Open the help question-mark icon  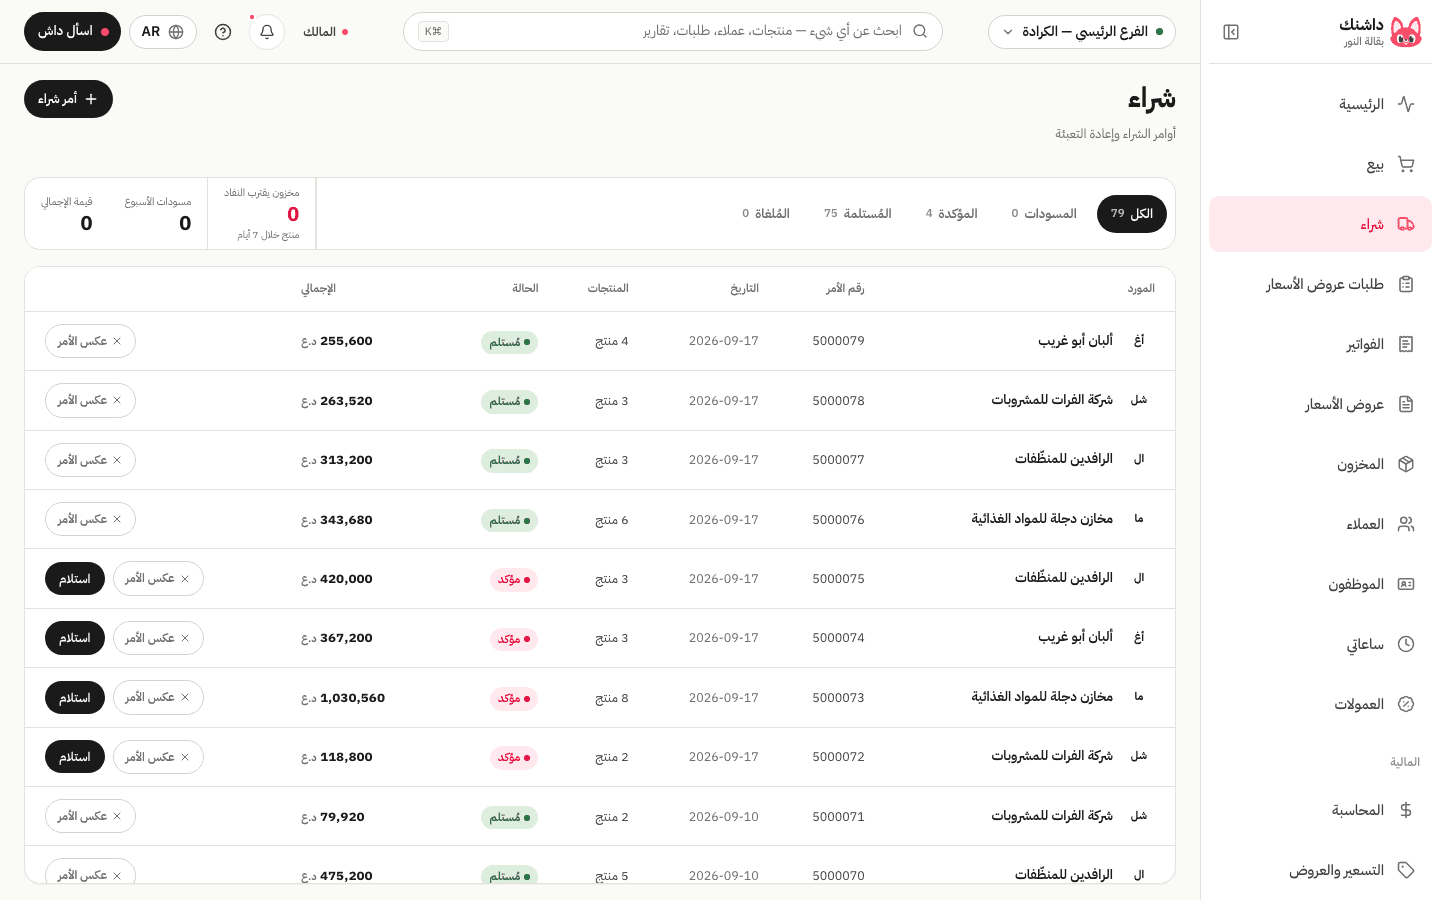[223, 32]
